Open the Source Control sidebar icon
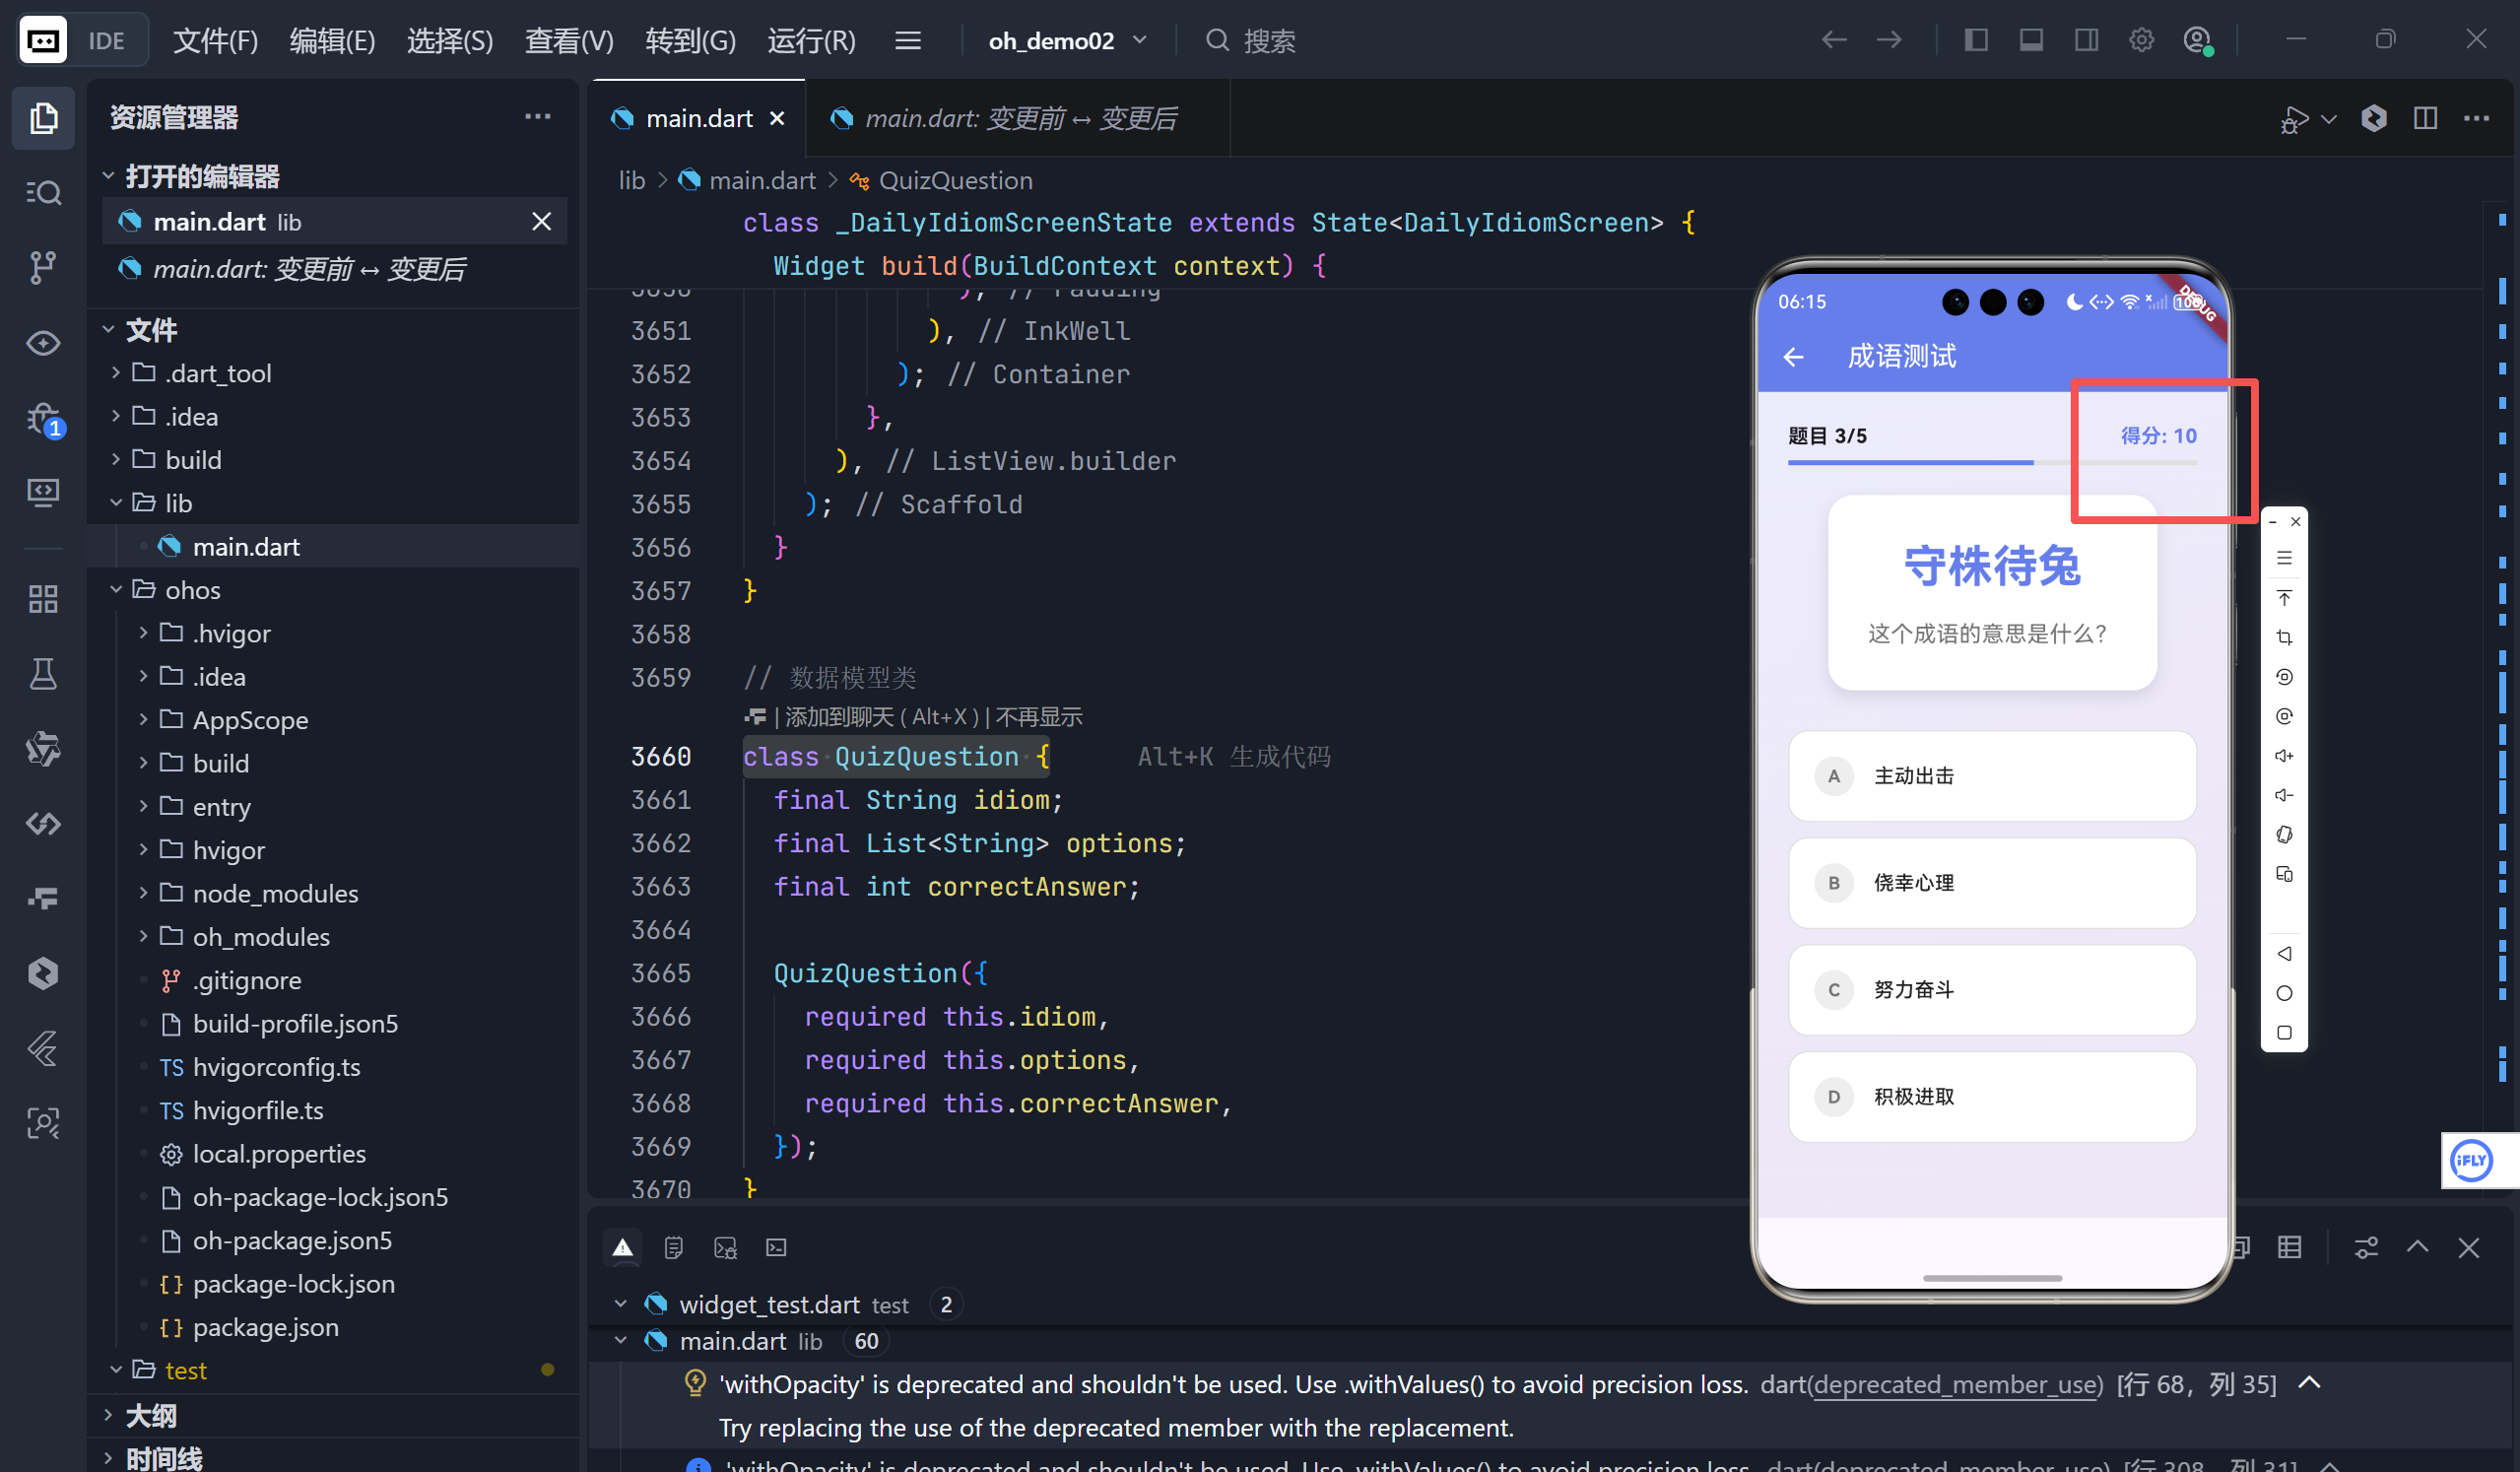This screenshot has height=1472, width=2520. [x=42, y=267]
